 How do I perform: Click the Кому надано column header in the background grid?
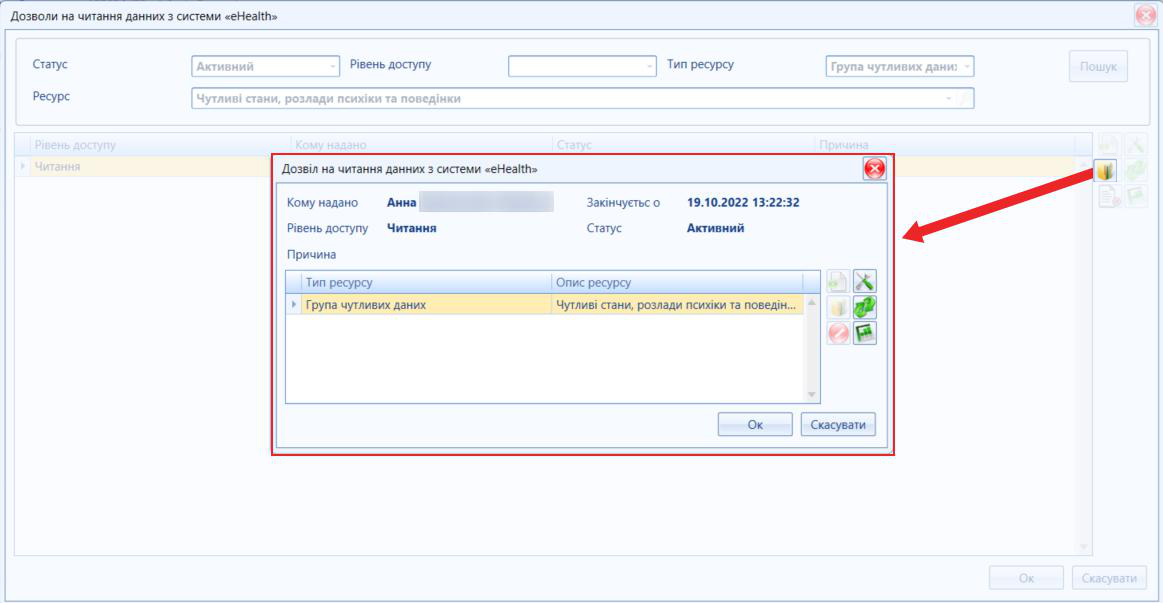tap(421, 145)
